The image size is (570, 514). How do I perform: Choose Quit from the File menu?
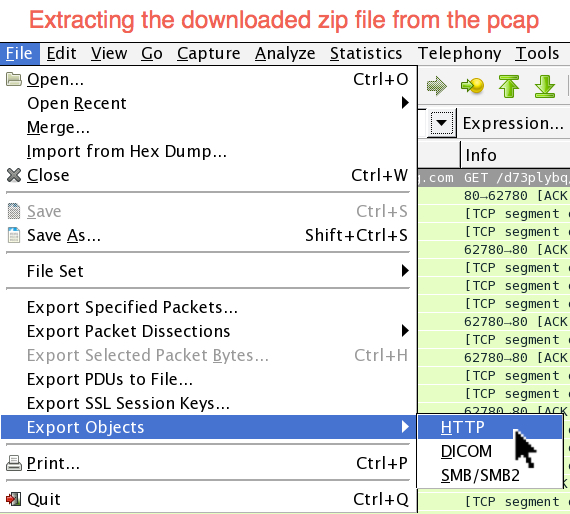(209, 499)
